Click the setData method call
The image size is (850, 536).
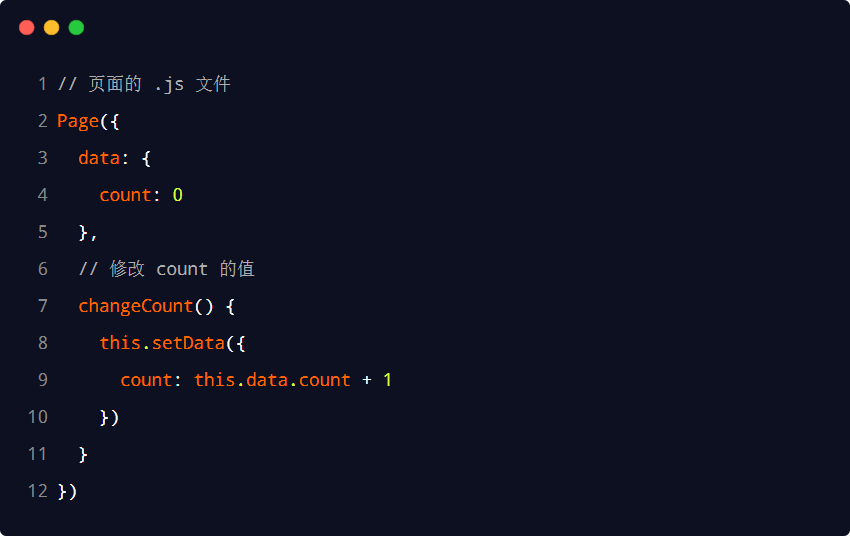[188, 343]
